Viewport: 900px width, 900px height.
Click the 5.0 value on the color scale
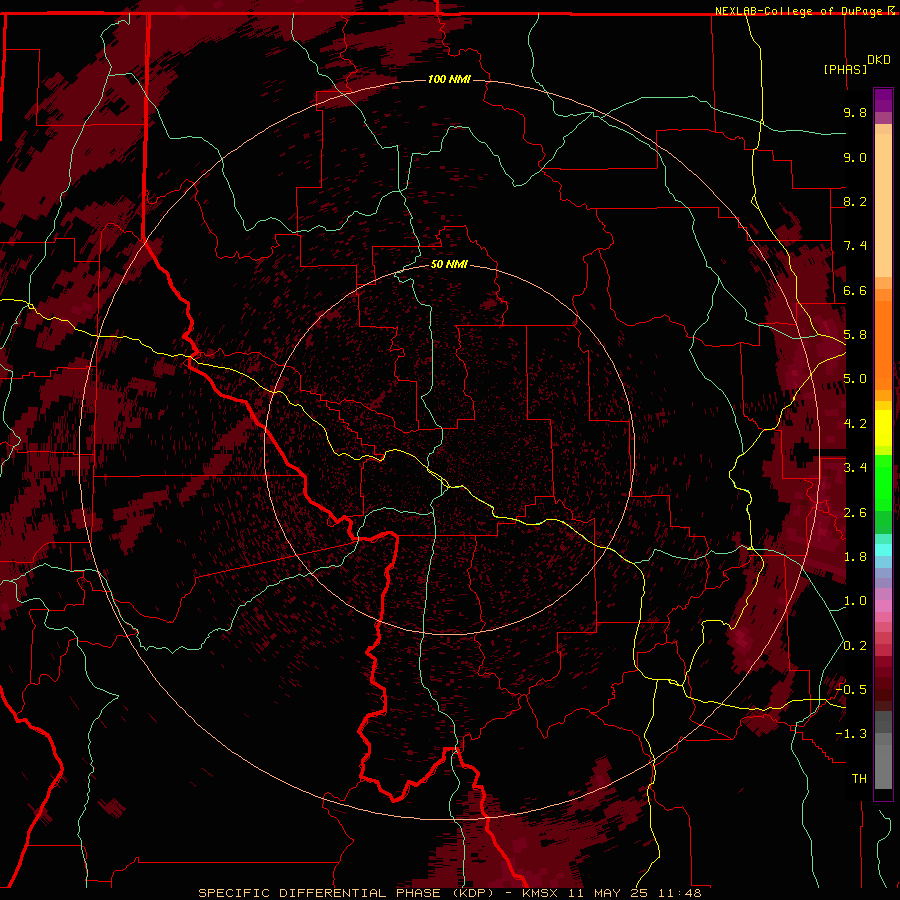click(855, 379)
